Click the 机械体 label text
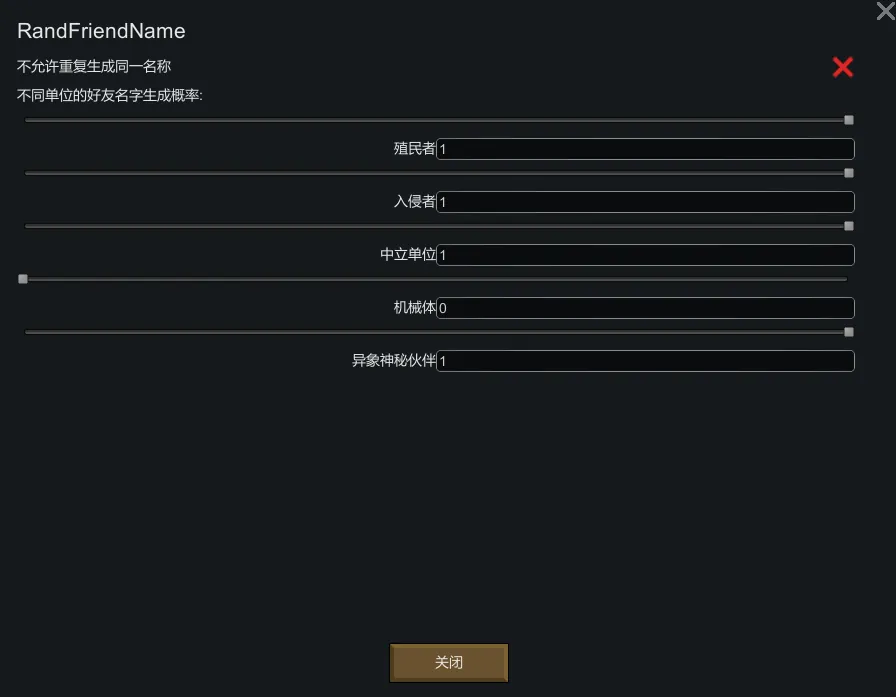Viewport: 896px width, 697px height. coord(414,308)
